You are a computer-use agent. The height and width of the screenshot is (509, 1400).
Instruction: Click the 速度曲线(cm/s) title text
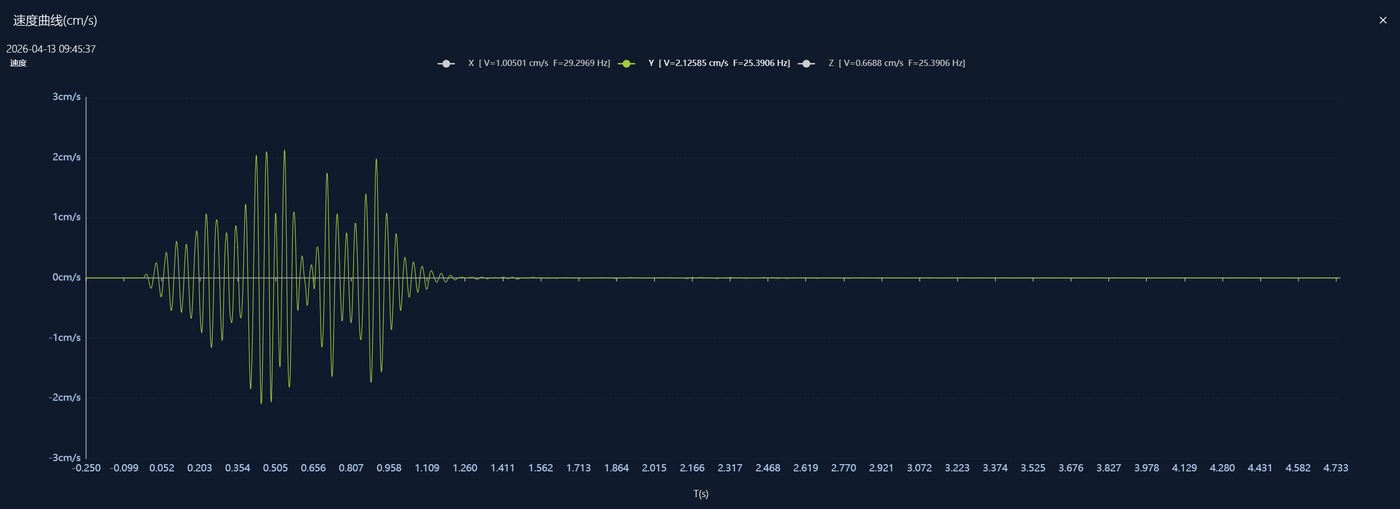click(x=55, y=20)
